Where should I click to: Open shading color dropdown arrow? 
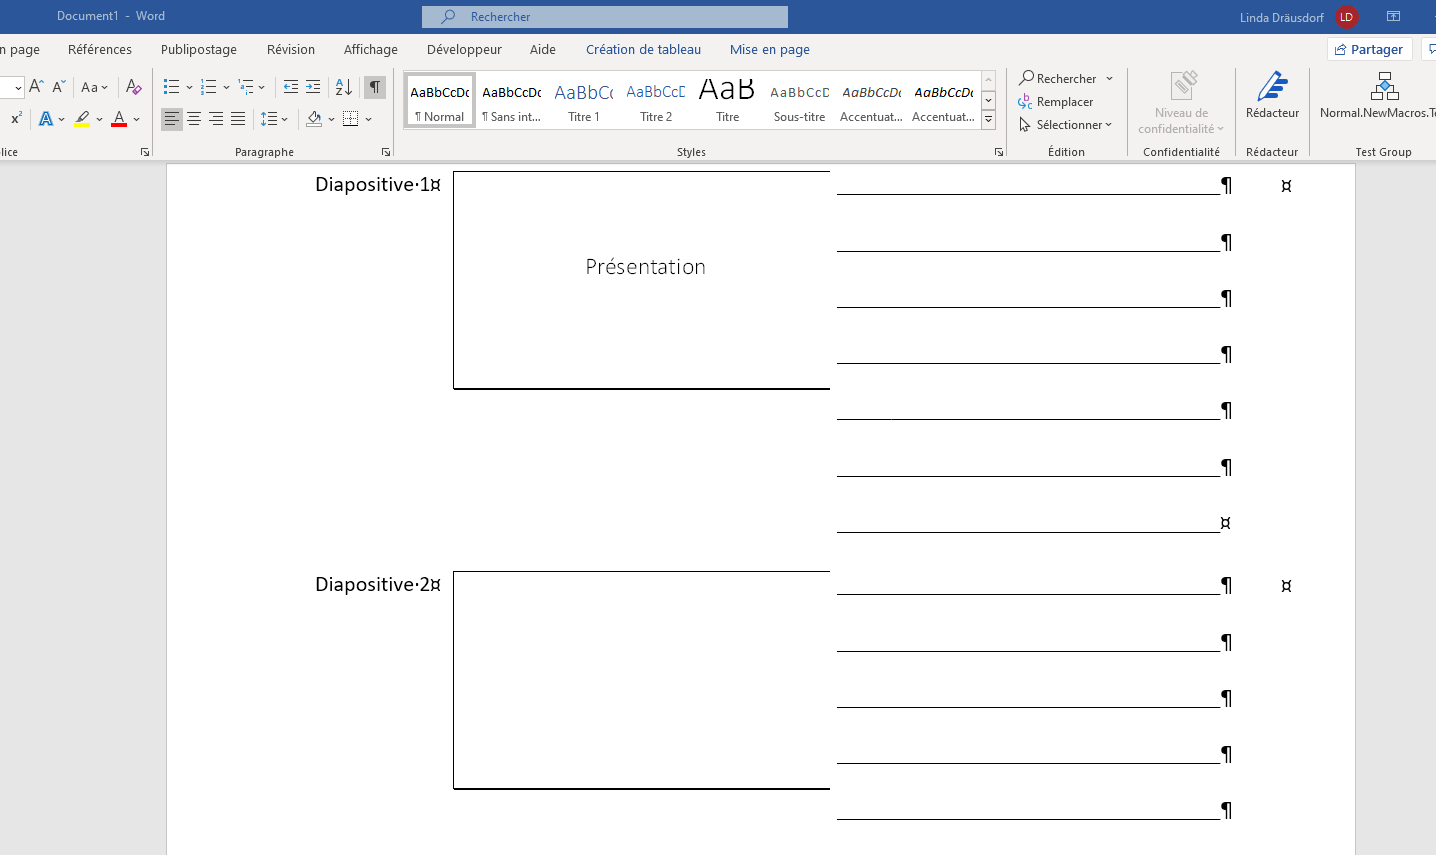(x=331, y=119)
